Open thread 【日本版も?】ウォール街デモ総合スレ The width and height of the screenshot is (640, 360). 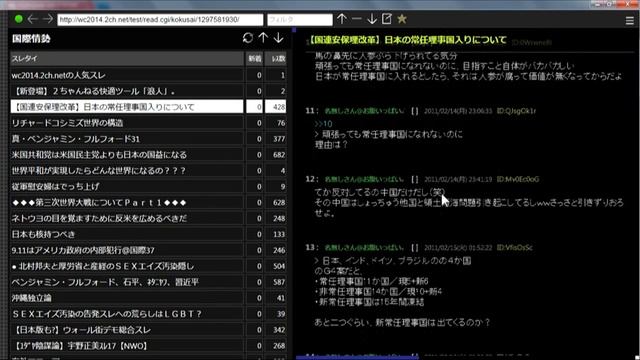click(x=127, y=330)
